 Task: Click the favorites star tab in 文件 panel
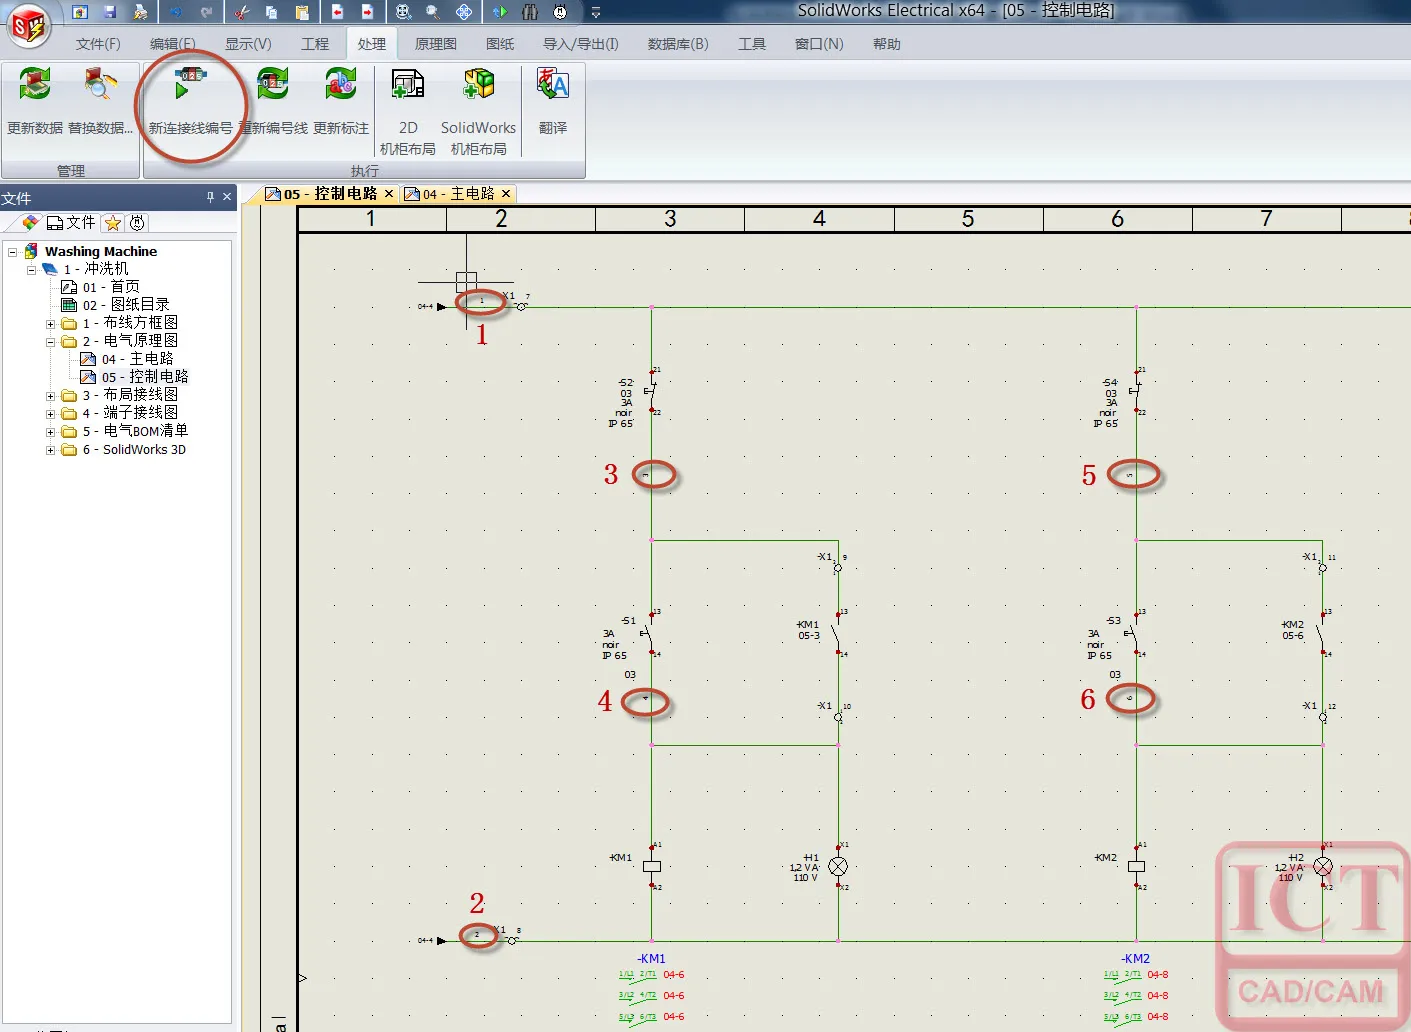113,223
